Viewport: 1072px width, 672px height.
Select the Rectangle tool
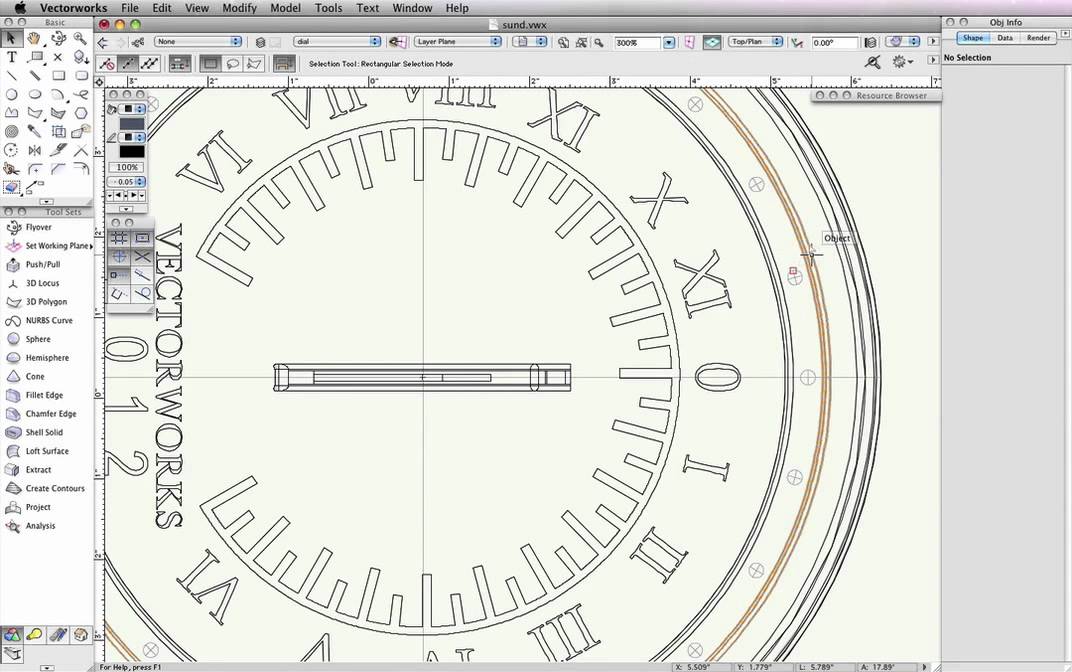[x=57, y=76]
